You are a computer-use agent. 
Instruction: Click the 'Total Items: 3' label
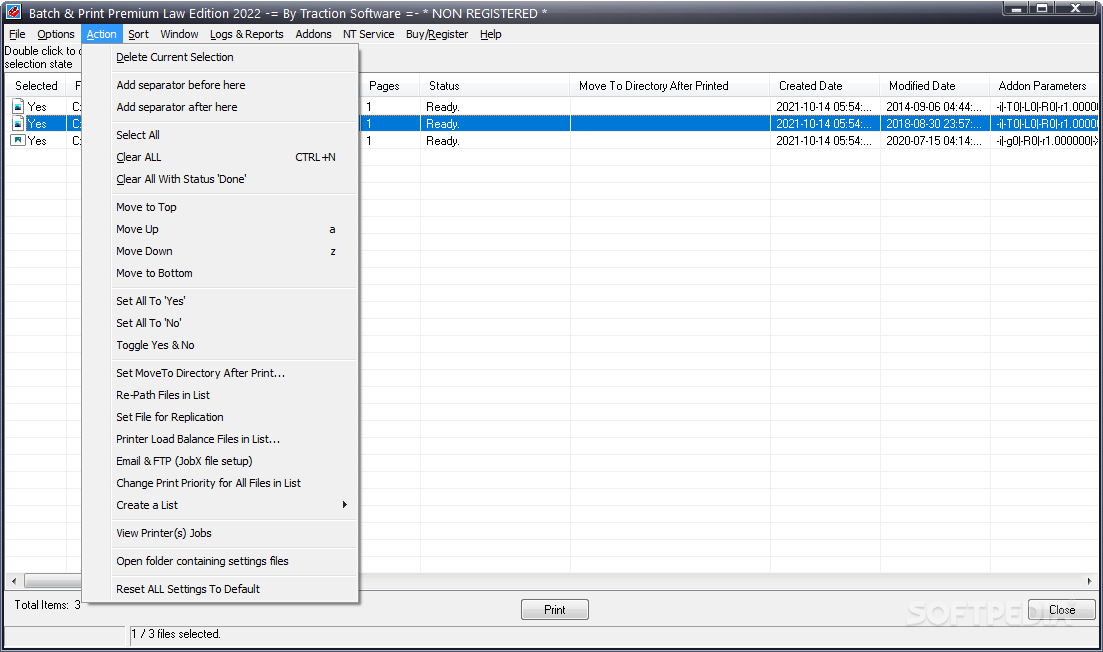click(x=47, y=605)
